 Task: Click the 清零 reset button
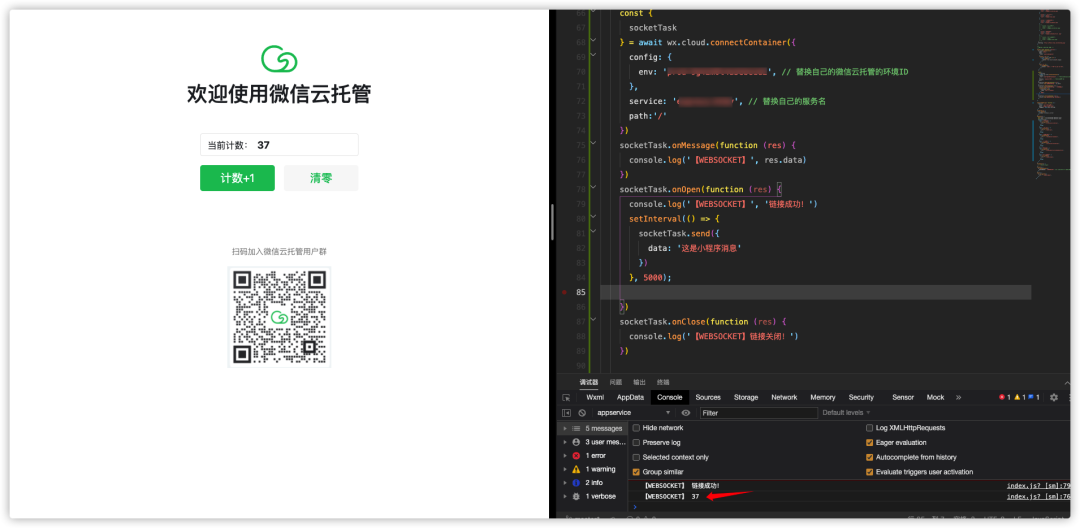pos(321,178)
